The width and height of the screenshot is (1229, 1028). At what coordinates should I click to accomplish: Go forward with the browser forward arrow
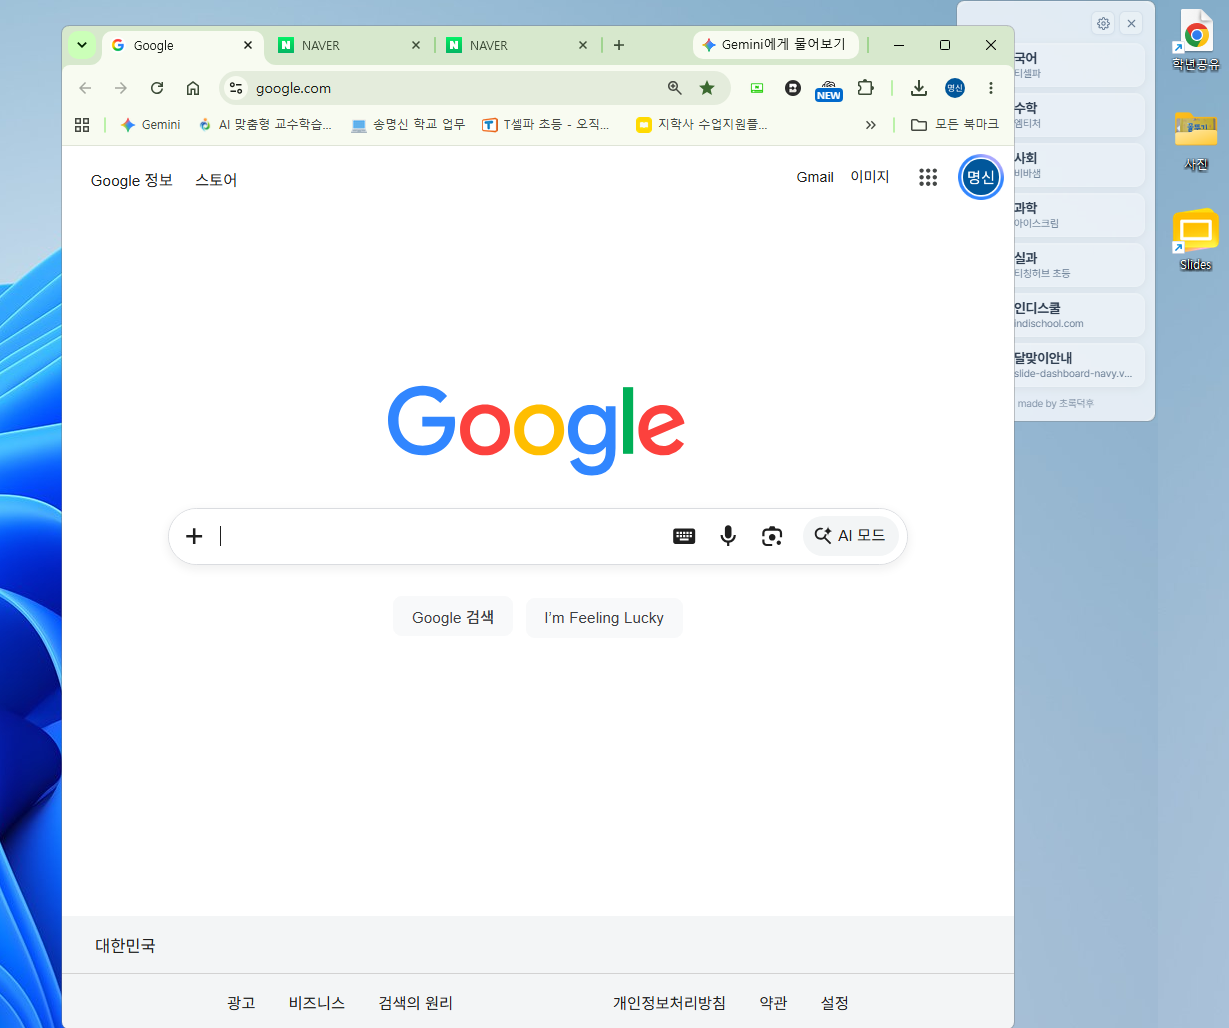click(121, 88)
